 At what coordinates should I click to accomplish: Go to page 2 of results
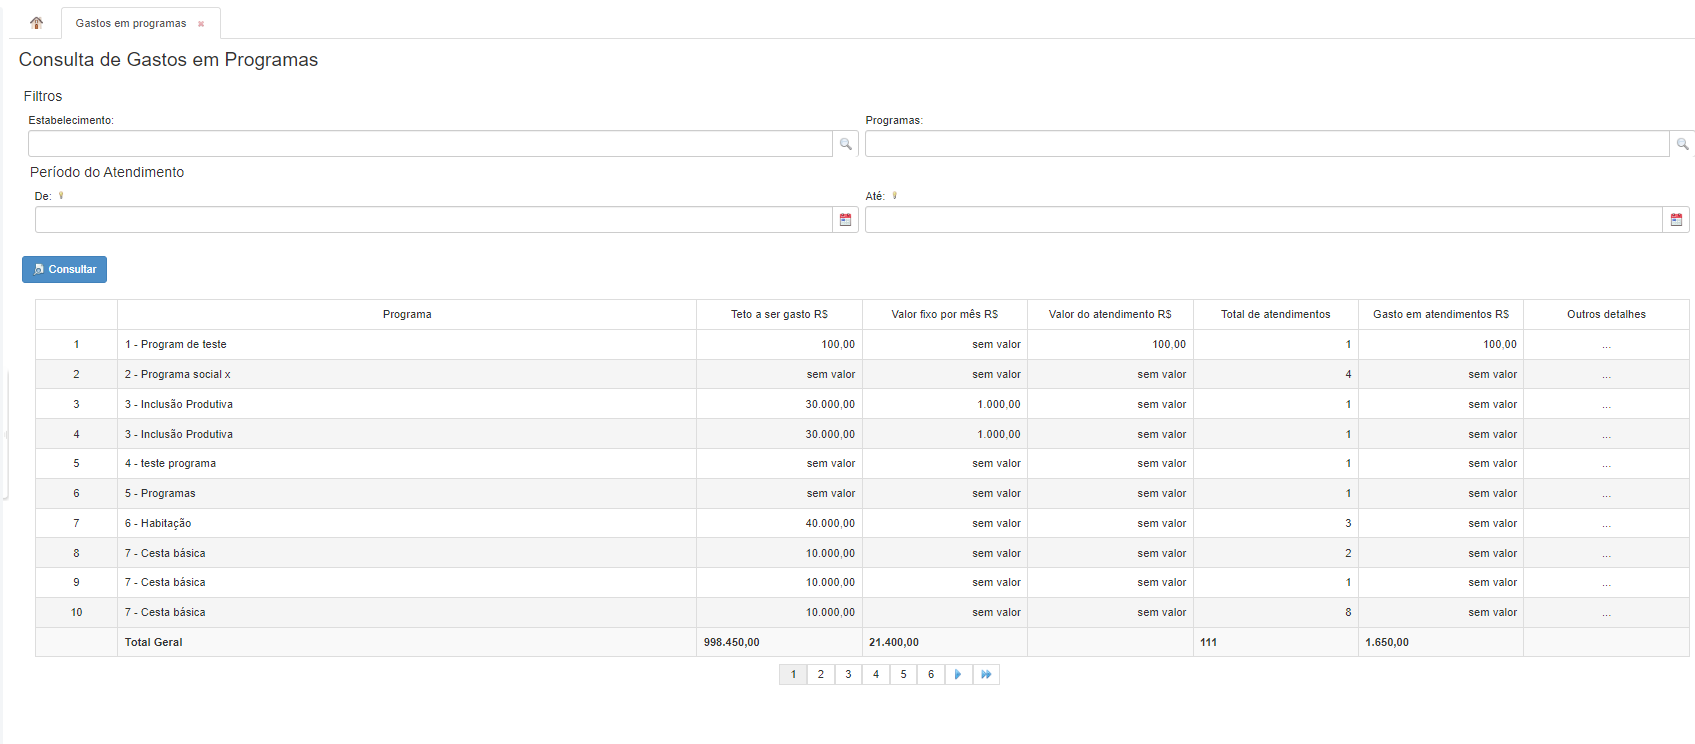821,674
